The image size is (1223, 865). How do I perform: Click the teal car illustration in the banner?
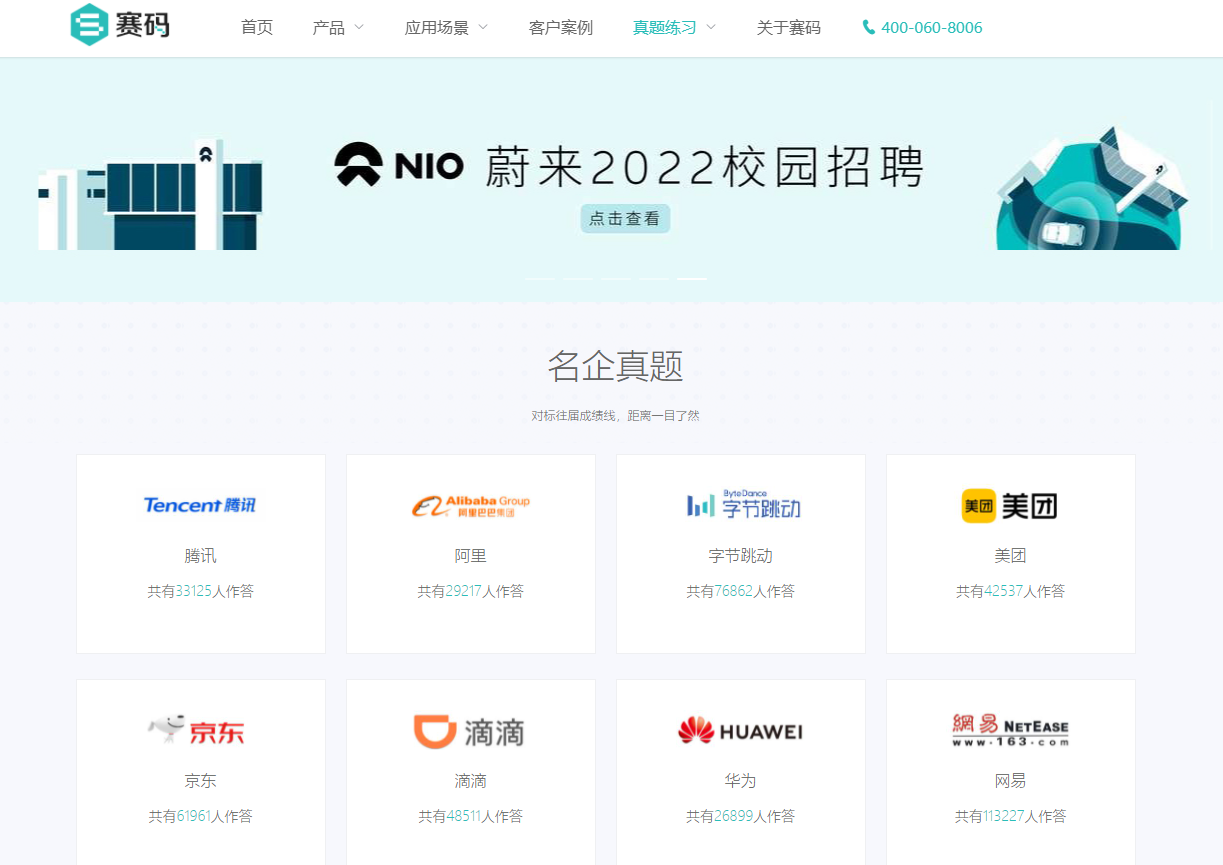[1092, 190]
